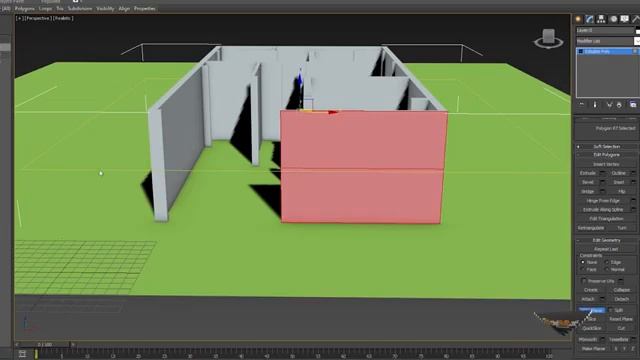Image resolution: width=640 pixels, height=360 pixels.
Task: Open settings box next to Attach
Action: [x=602, y=299]
